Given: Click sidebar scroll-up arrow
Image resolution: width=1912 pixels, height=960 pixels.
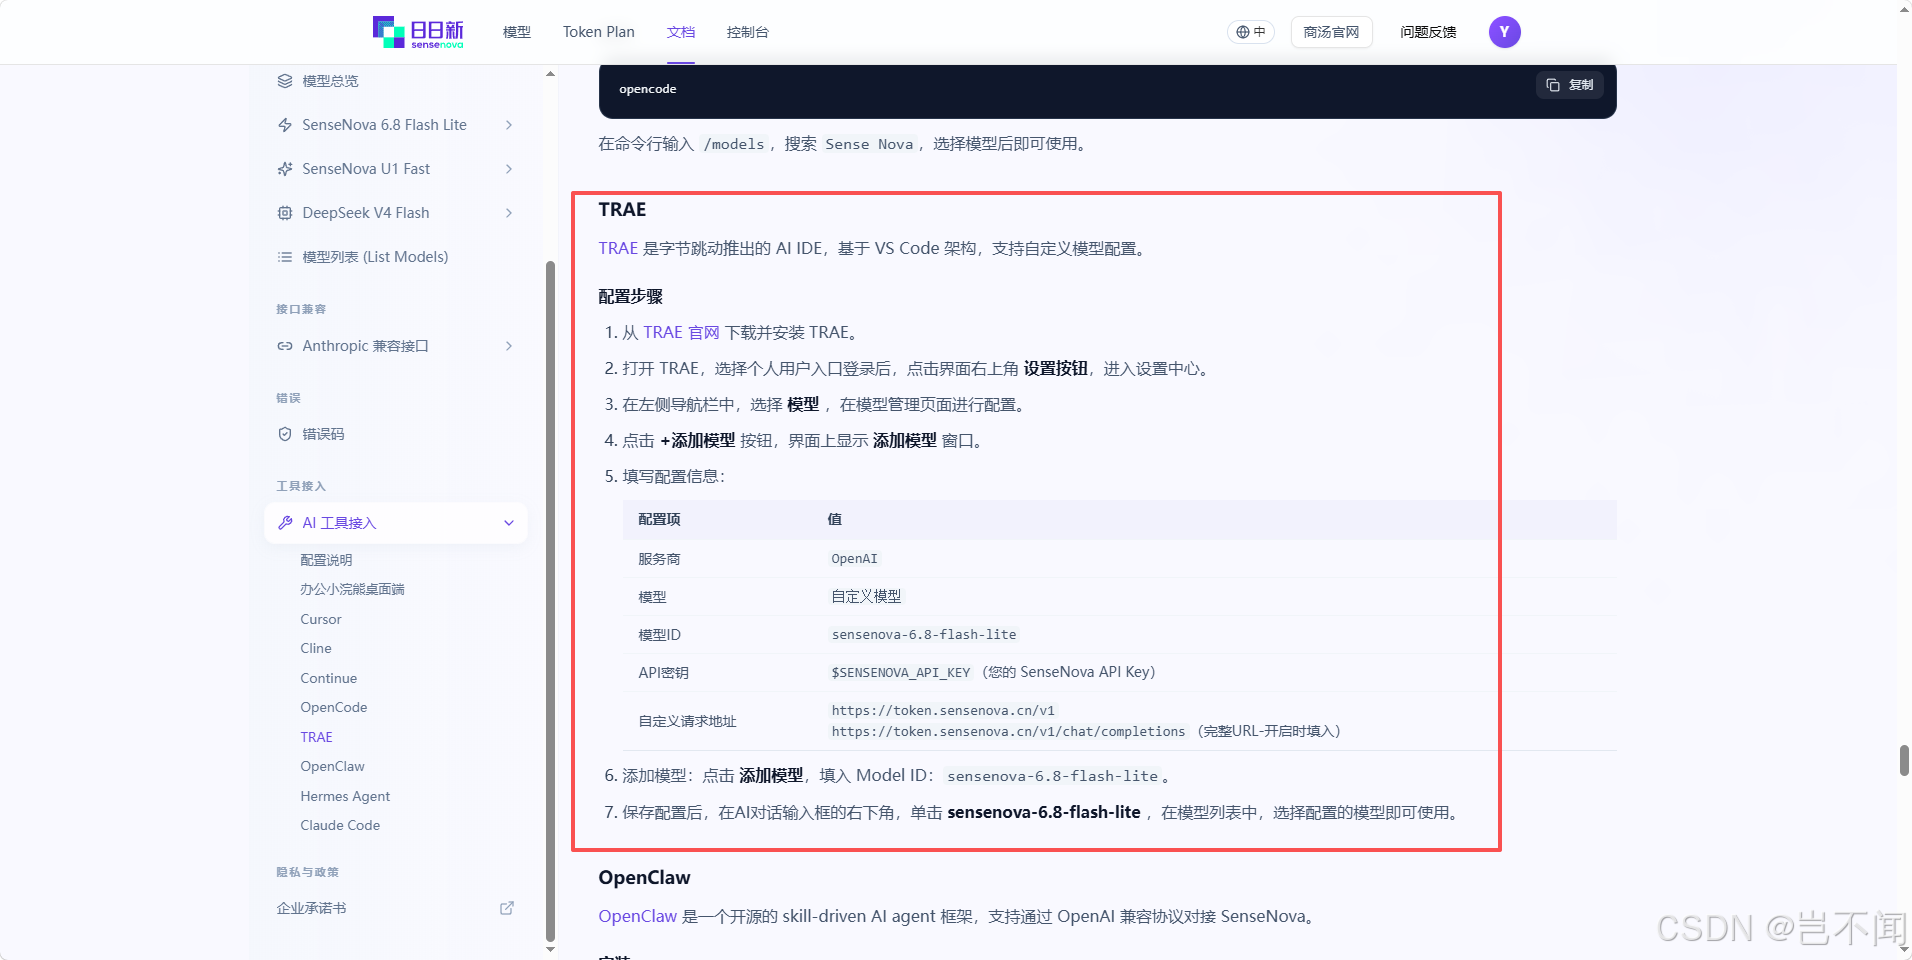Looking at the screenshot, I should click(550, 73).
